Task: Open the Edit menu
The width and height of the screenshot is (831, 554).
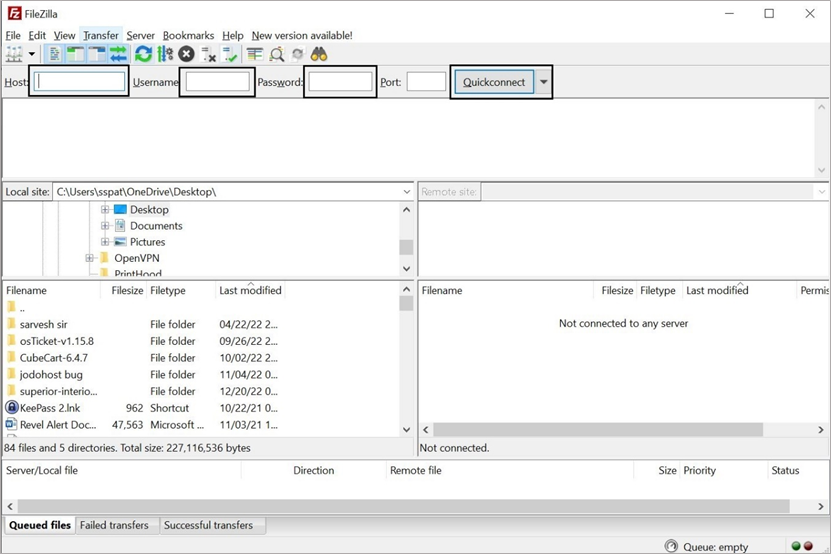Action: tap(37, 36)
